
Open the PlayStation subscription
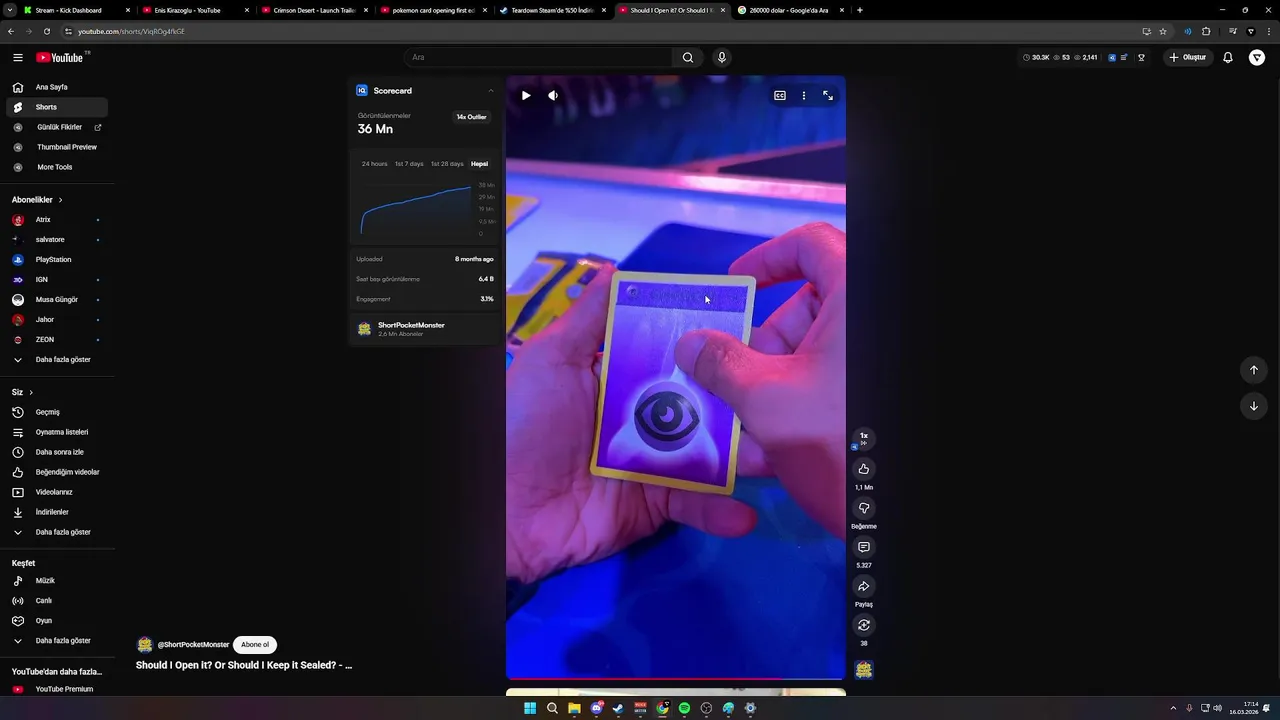pyautogui.click(x=57, y=260)
